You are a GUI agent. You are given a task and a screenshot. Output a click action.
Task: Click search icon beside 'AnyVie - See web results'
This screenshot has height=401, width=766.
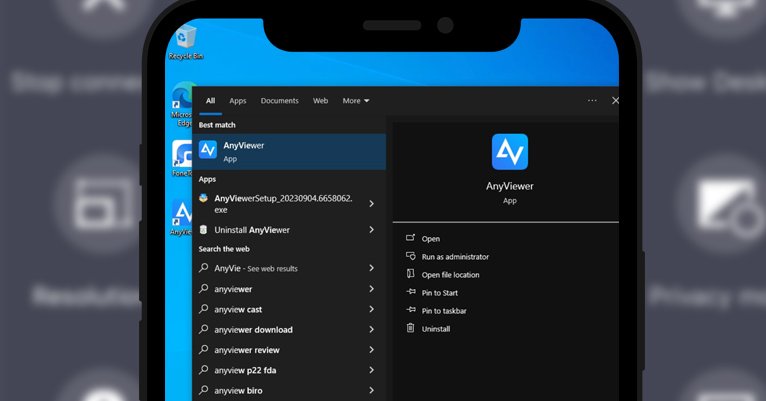tap(204, 268)
